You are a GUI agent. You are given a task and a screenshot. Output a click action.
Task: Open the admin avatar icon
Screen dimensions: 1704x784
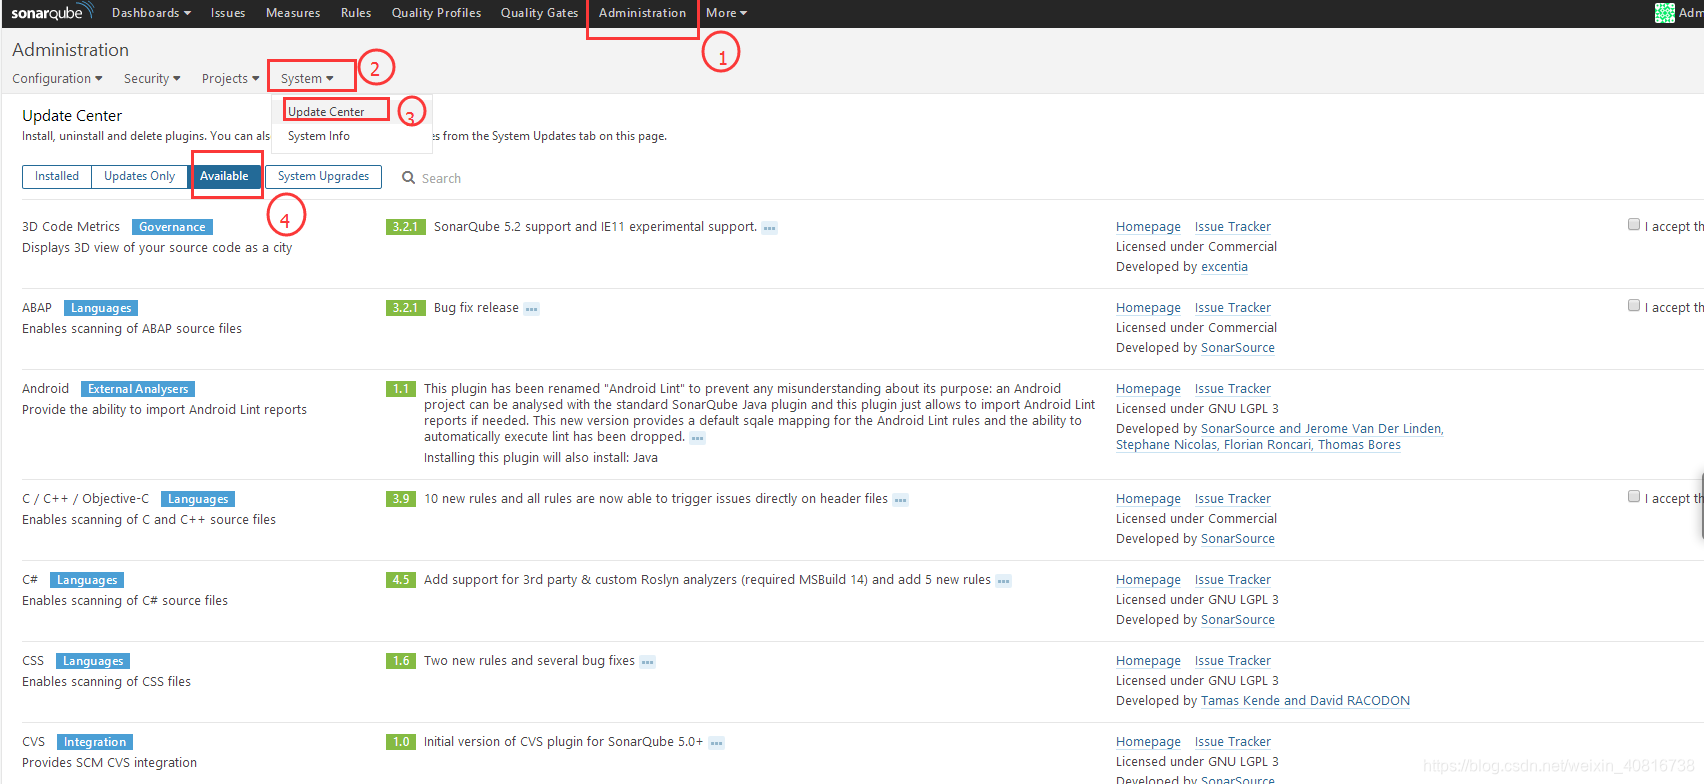[1665, 13]
